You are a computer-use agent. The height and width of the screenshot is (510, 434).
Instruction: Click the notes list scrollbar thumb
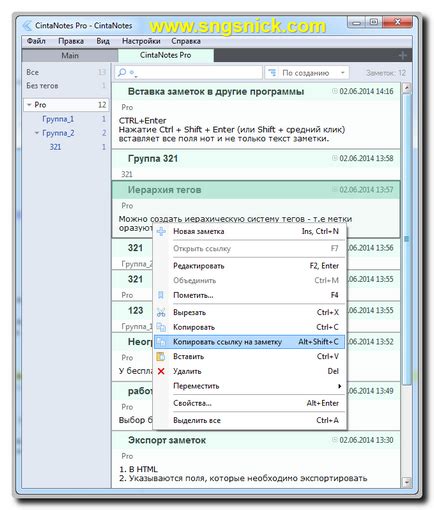406,239
